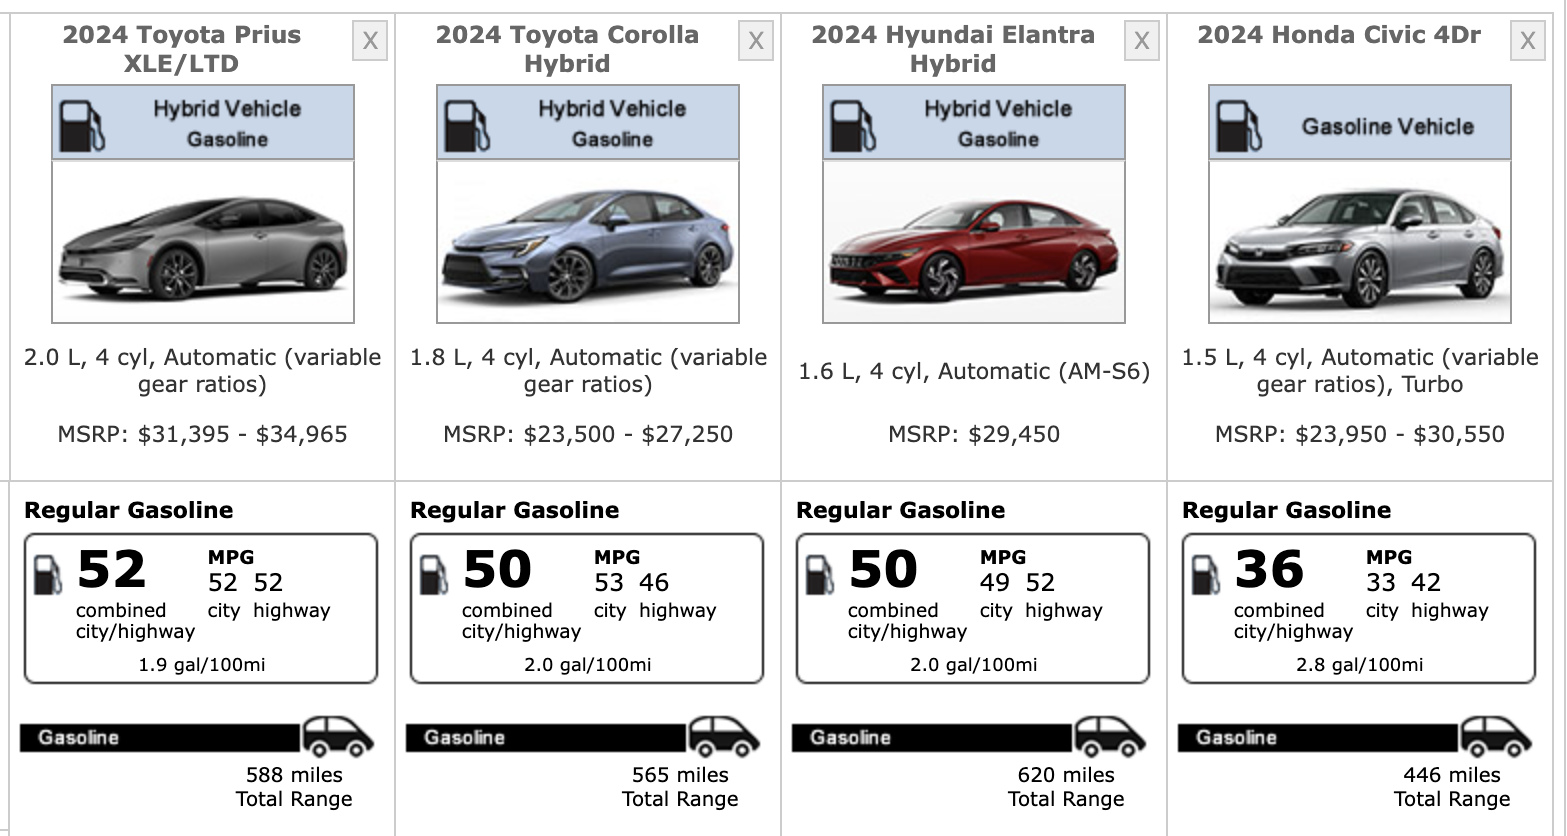The width and height of the screenshot is (1567, 836).
Task: Remove the 2024 Toyota Corolla Hybrid column
Action: click(x=756, y=41)
